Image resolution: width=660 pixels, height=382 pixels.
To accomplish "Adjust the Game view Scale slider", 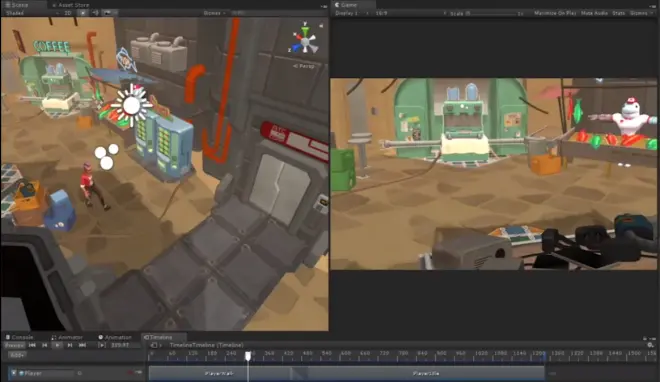I will coord(495,13).
